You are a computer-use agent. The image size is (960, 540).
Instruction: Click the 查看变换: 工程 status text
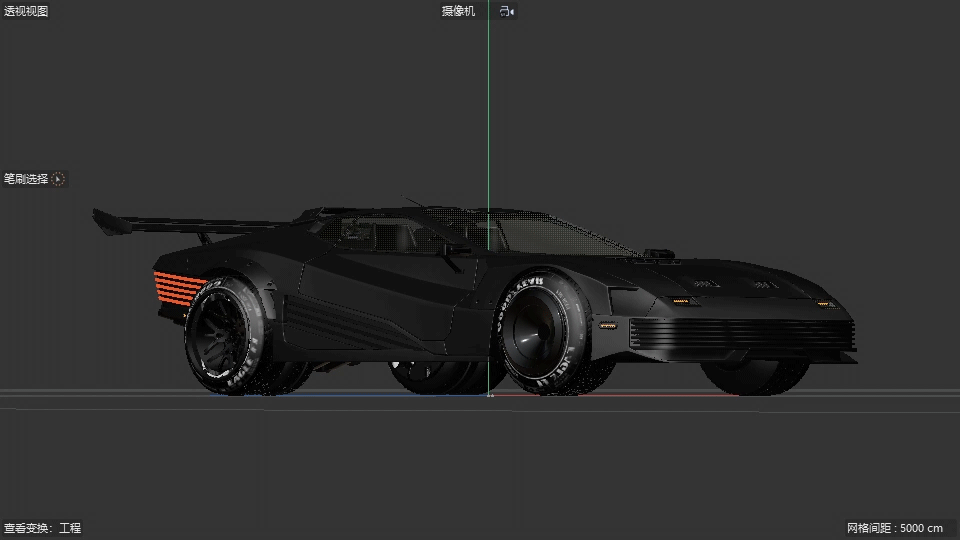pos(42,528)
